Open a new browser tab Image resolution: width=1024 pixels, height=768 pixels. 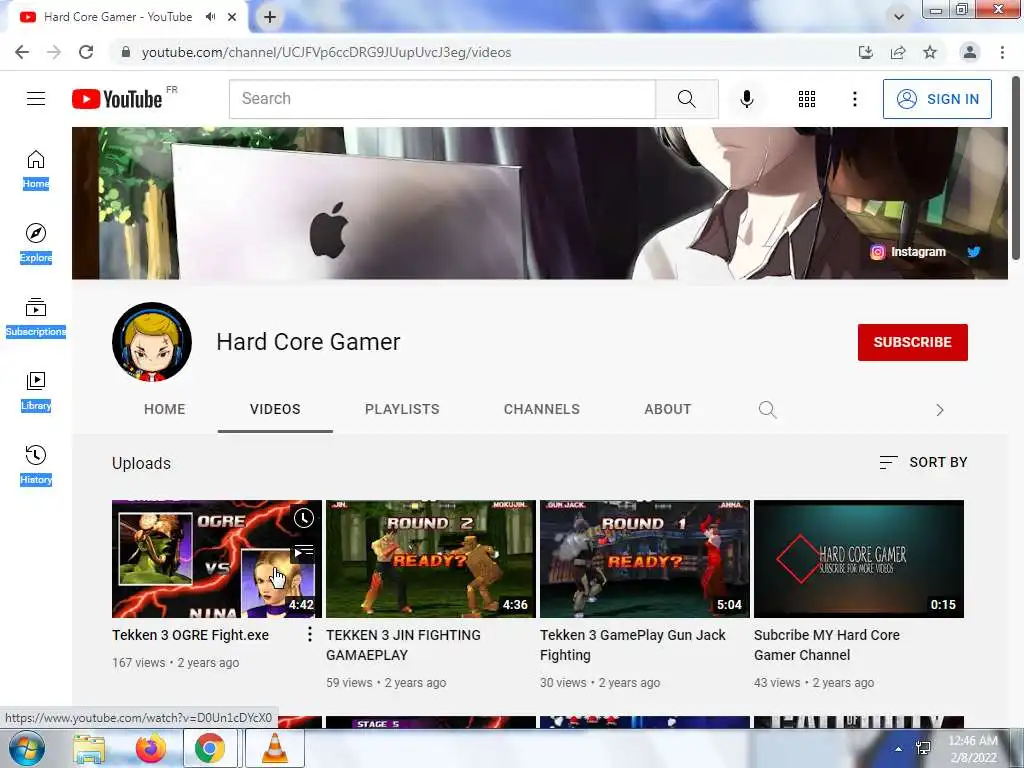(270, 17)
